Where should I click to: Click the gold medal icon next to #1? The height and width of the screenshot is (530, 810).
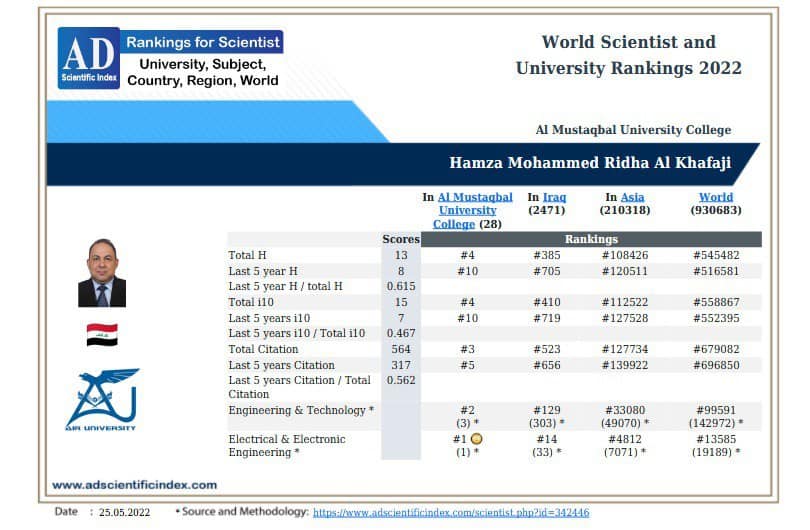[x=477, y=439]
